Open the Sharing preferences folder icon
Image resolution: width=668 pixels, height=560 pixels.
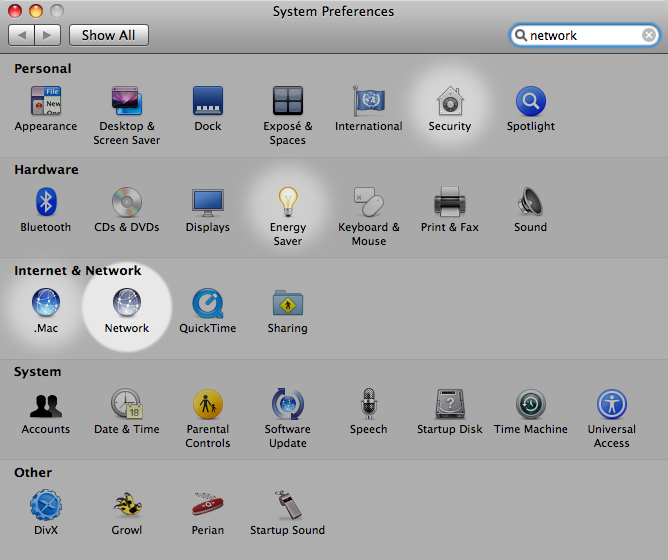click(x=288, y=303)
